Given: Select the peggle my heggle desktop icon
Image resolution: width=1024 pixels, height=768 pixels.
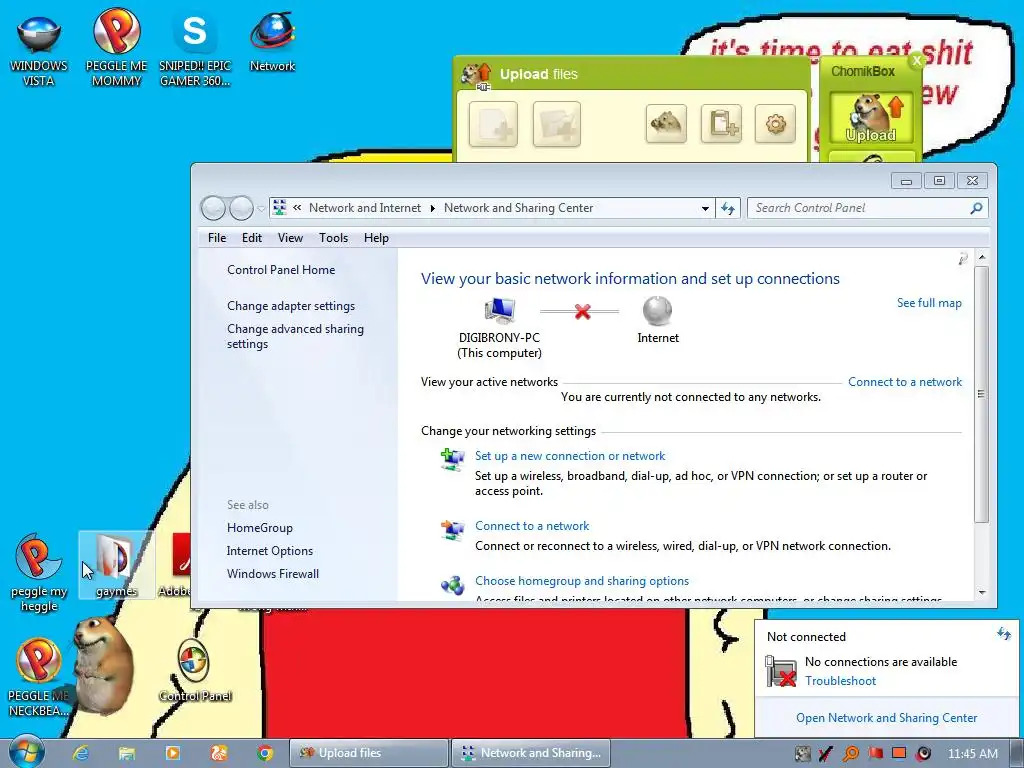Looking at the screenshot, I should pos(39,573).
